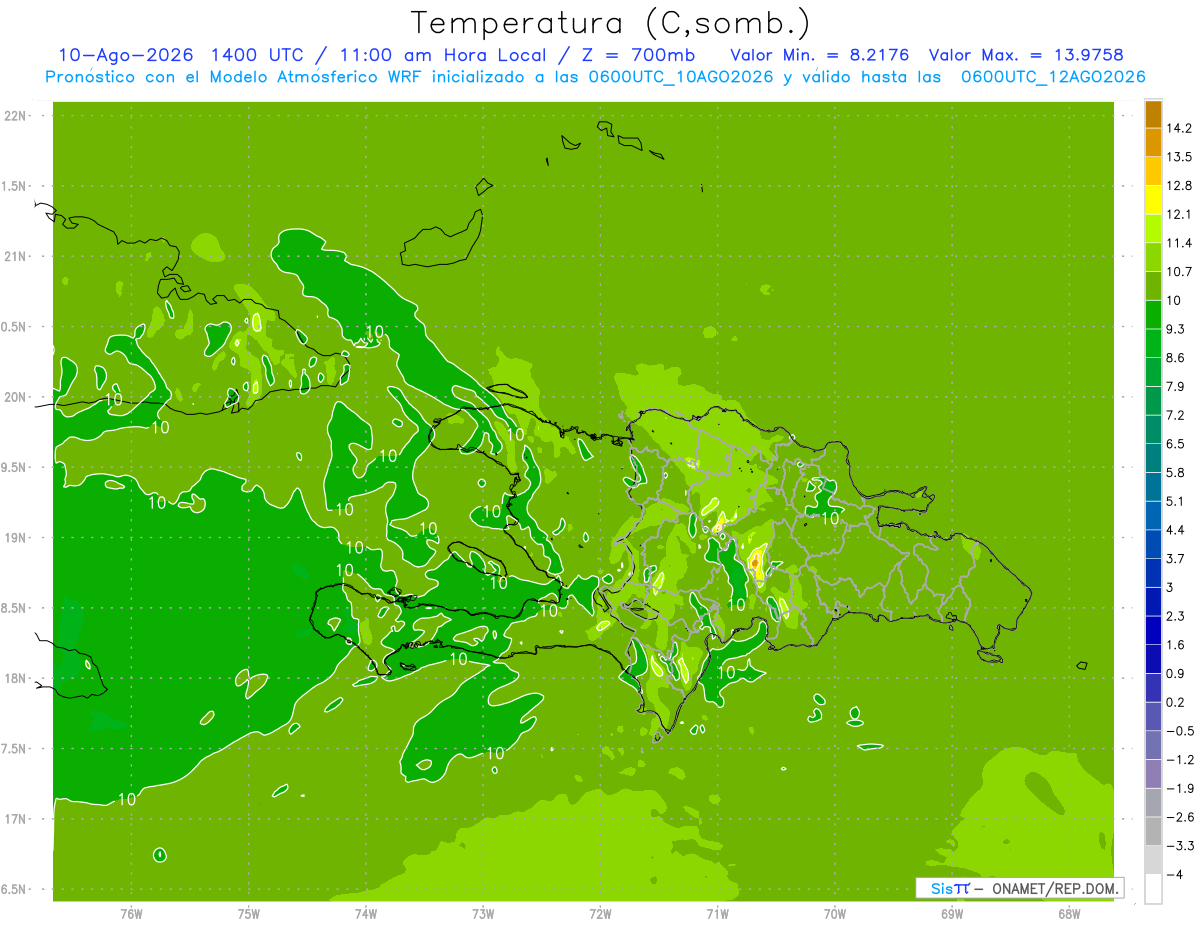
Task: Click the '13.5' legend value
Action: tap(1180, 157)
